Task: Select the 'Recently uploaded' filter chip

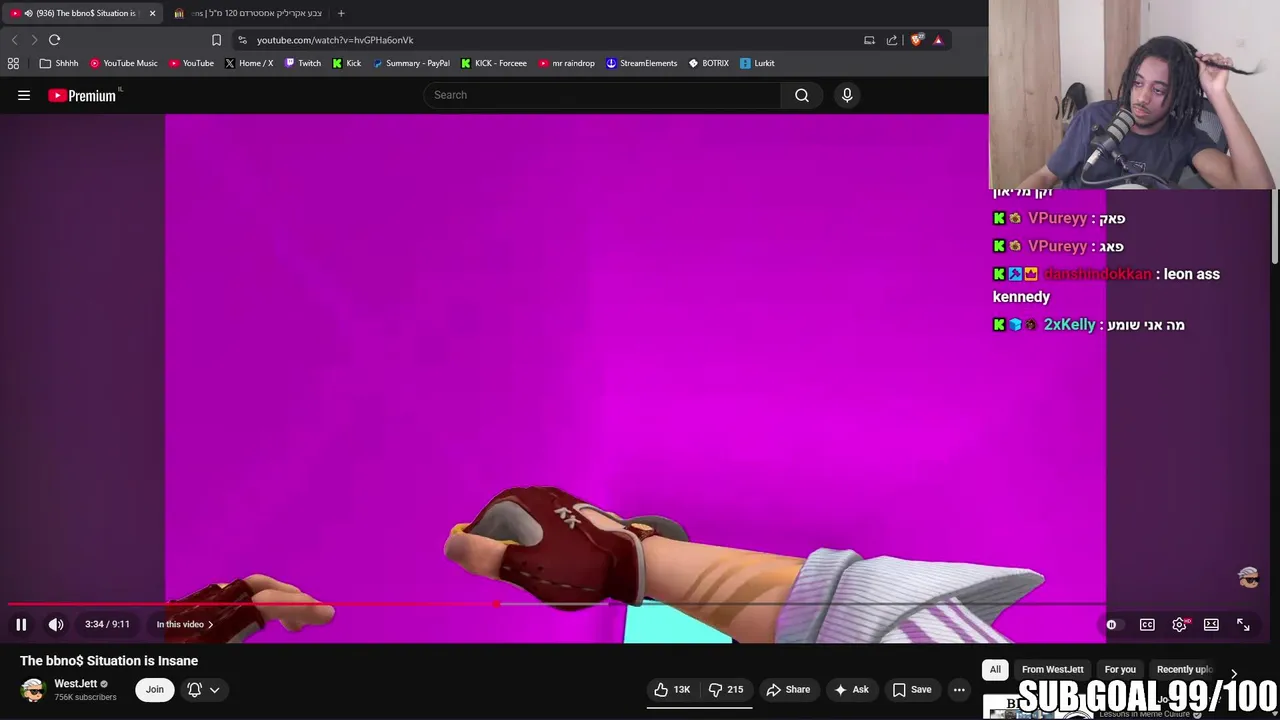Action: (x=1184, y=669)
